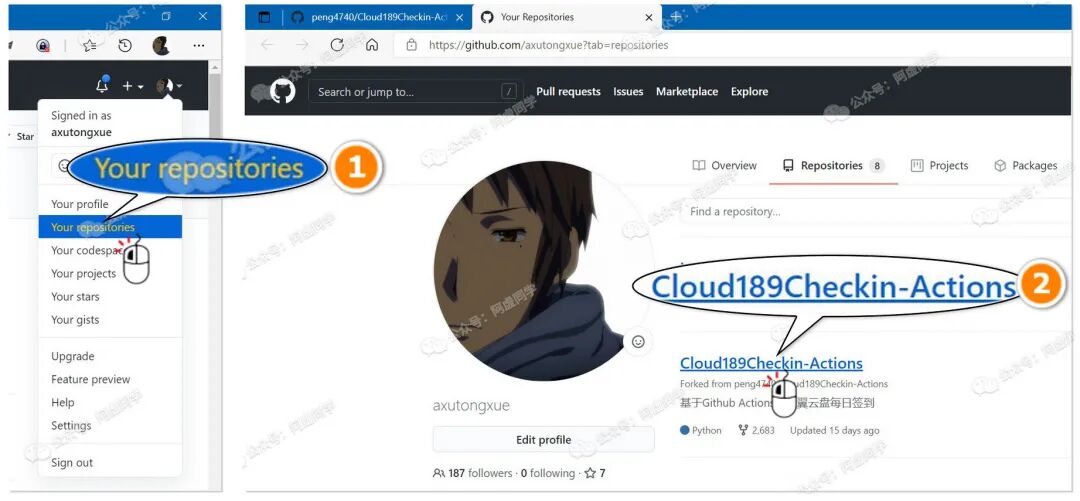Viewport: 1080px width, 501px height.
Task: Go to browser home page icon
Action: [x=372, y=45]
